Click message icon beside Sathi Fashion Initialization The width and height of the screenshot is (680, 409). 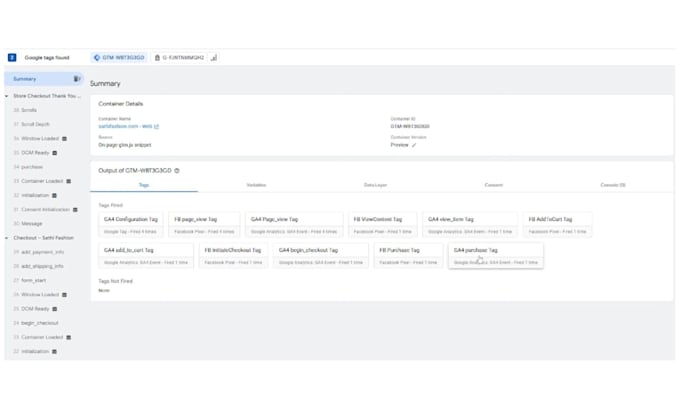54,352
